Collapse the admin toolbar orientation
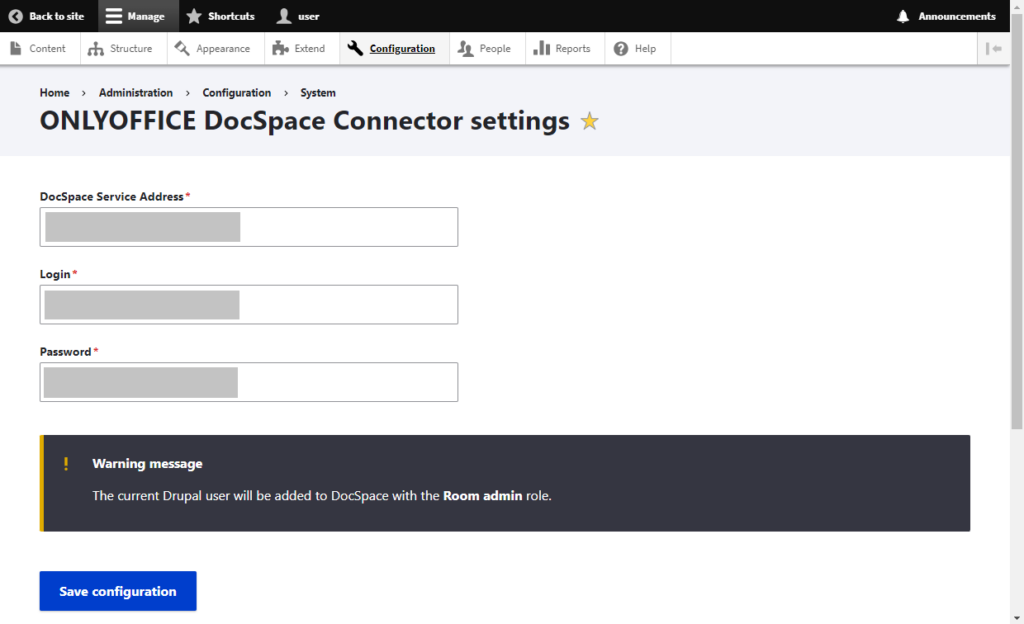The height and width of the screenshot is (624, 1024). pyautogui.click(x=994, y=48)
